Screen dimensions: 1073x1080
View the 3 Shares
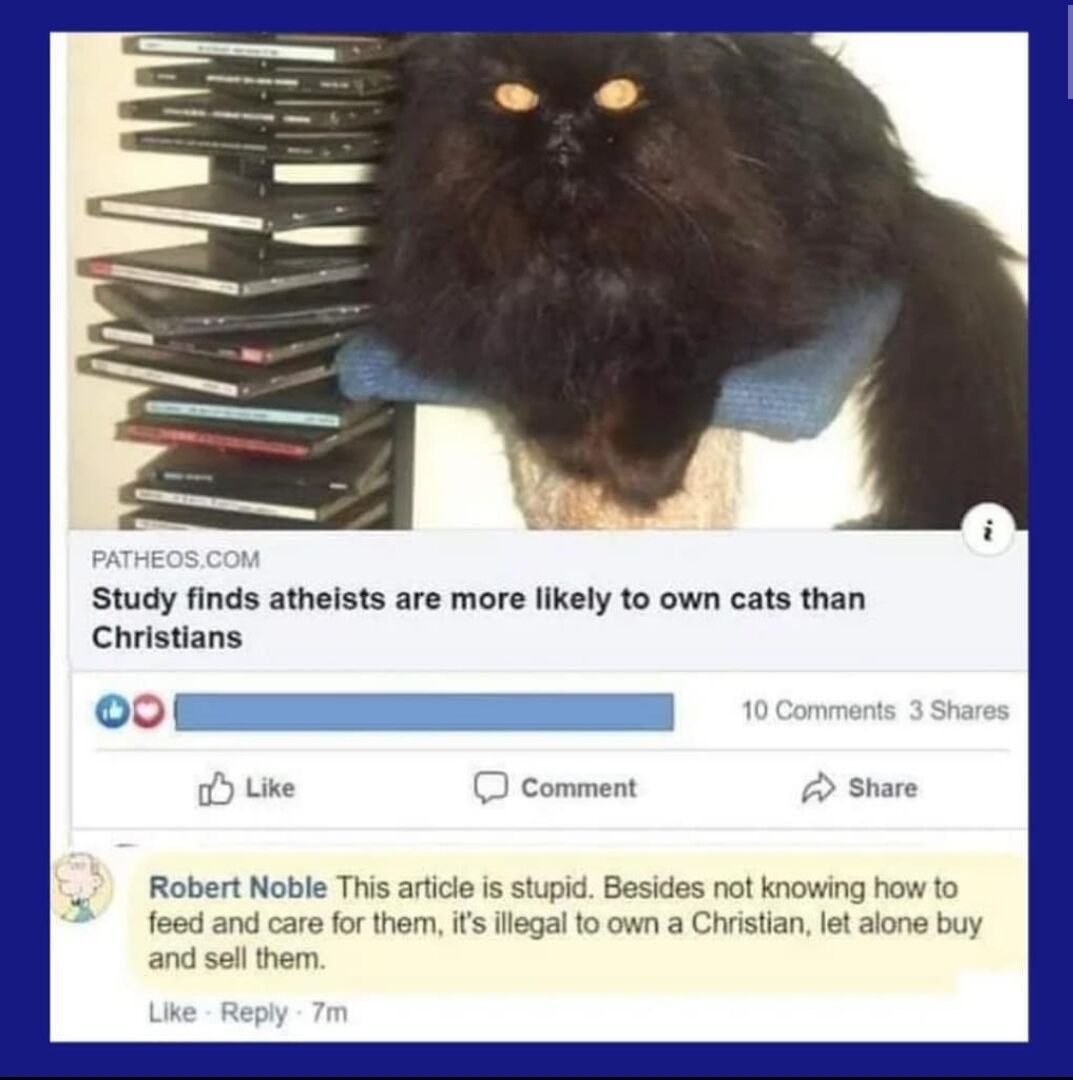tap(959, 710)
